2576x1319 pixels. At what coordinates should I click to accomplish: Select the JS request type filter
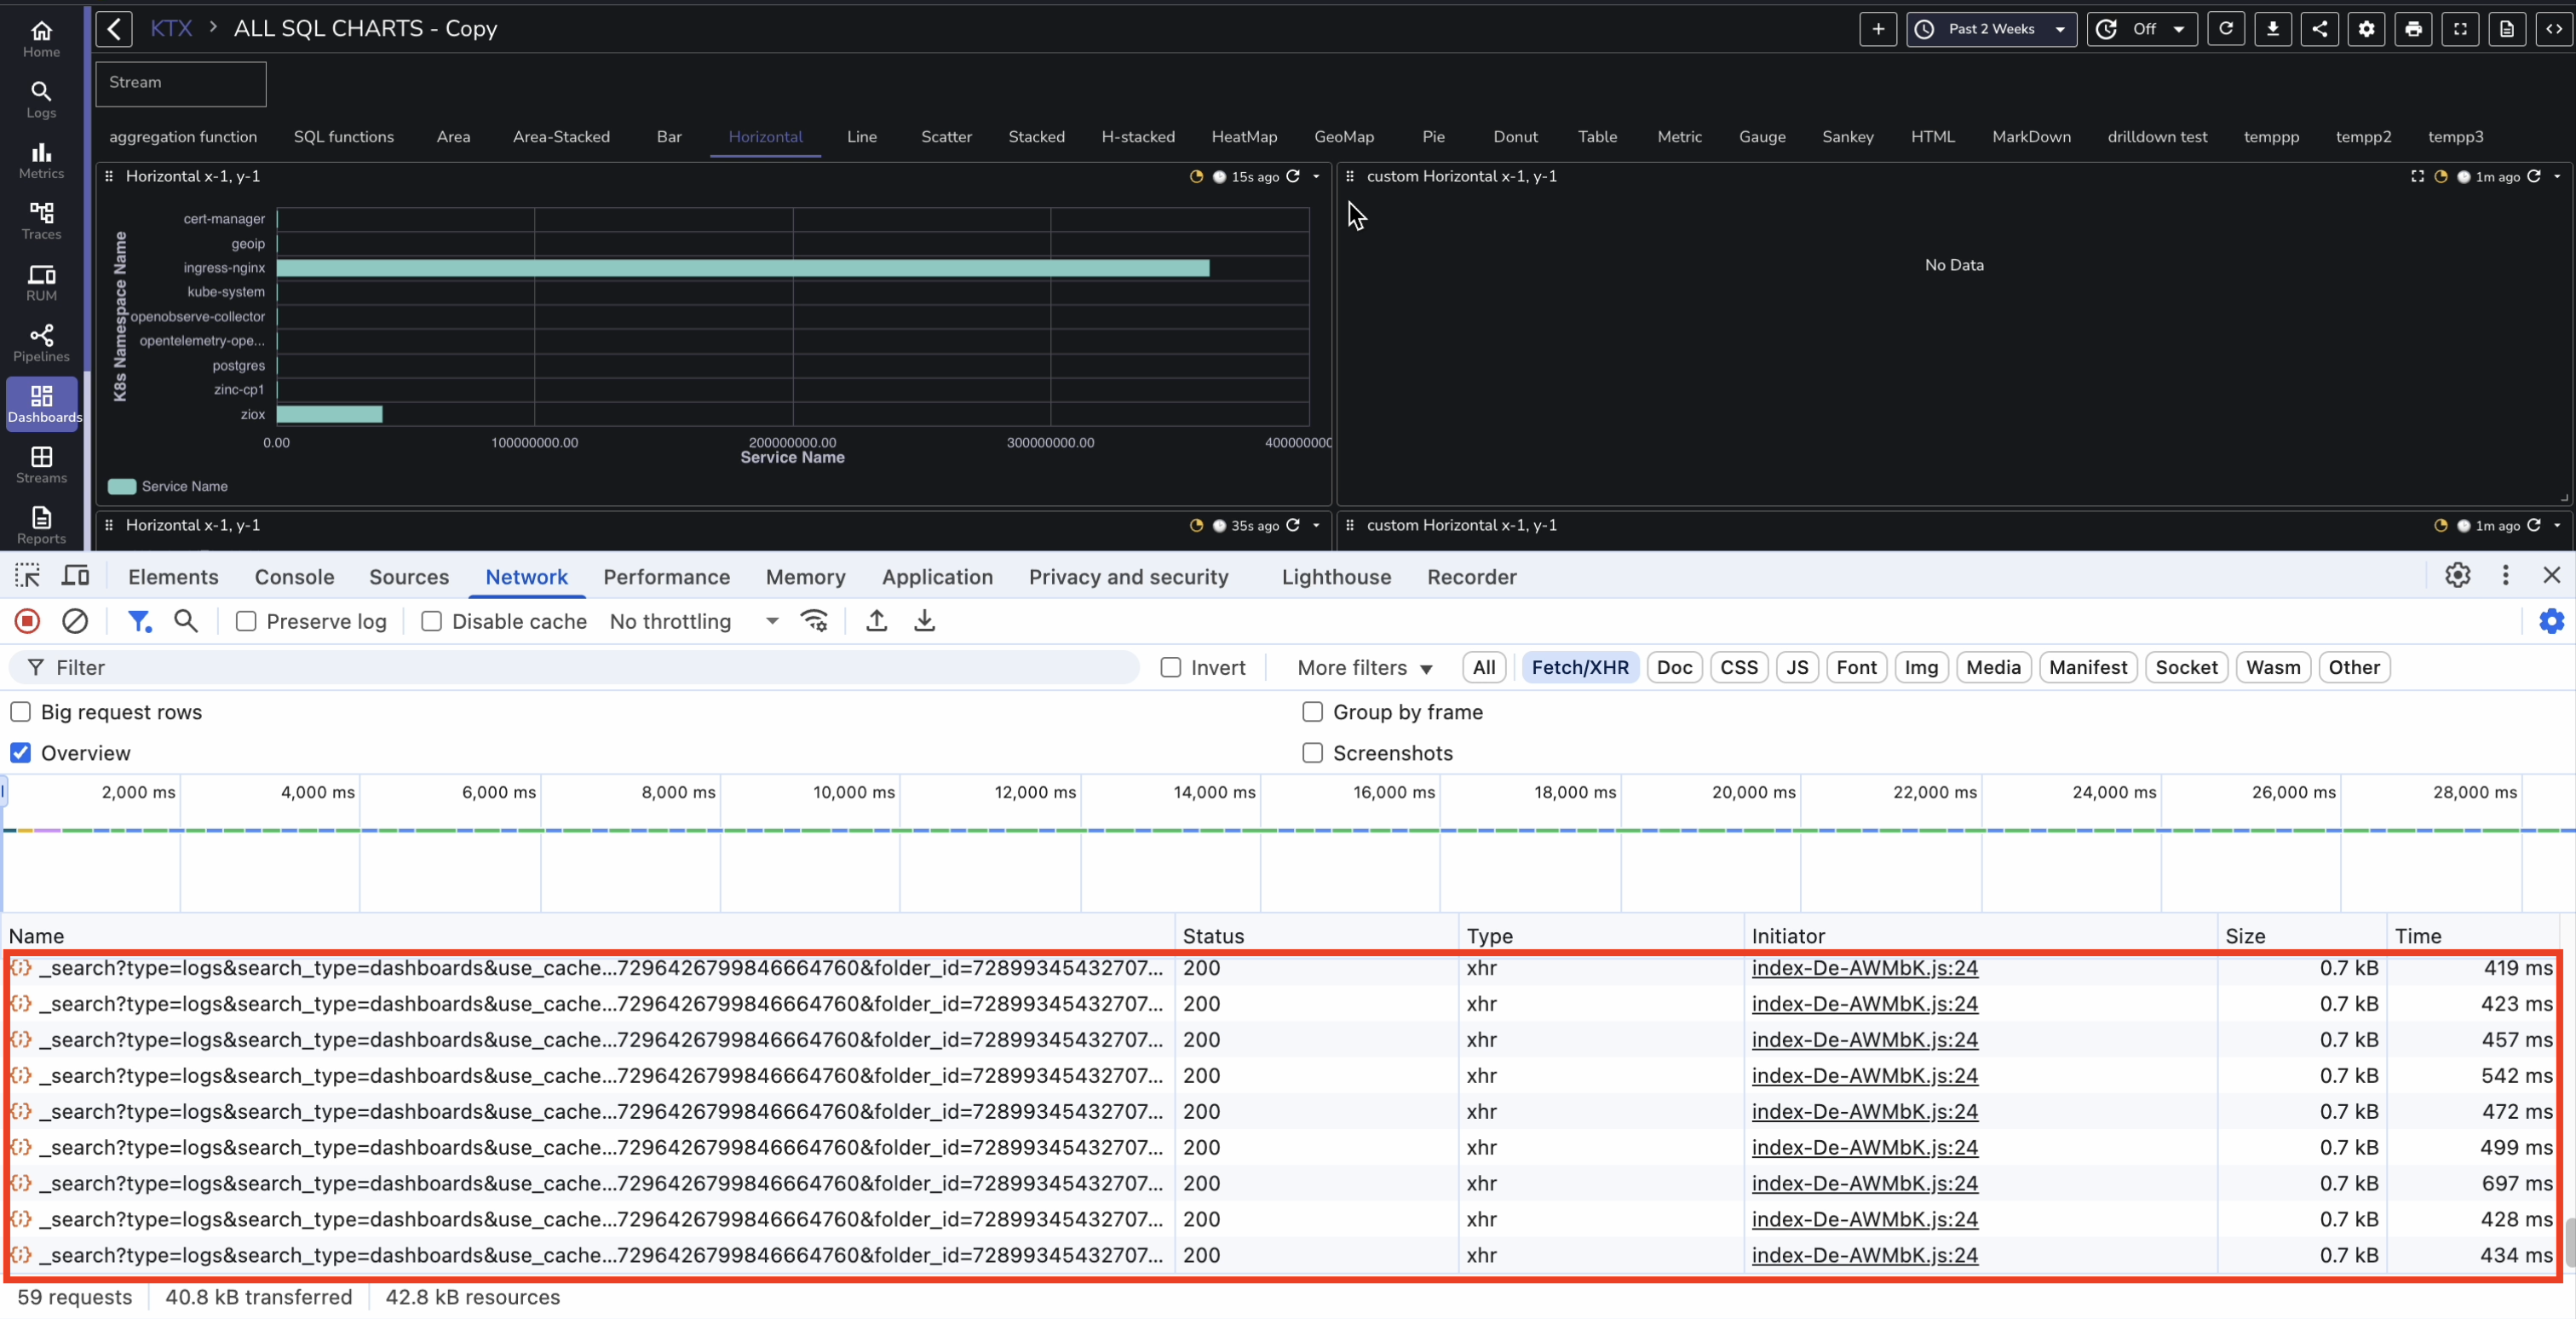click(1796, 667)
